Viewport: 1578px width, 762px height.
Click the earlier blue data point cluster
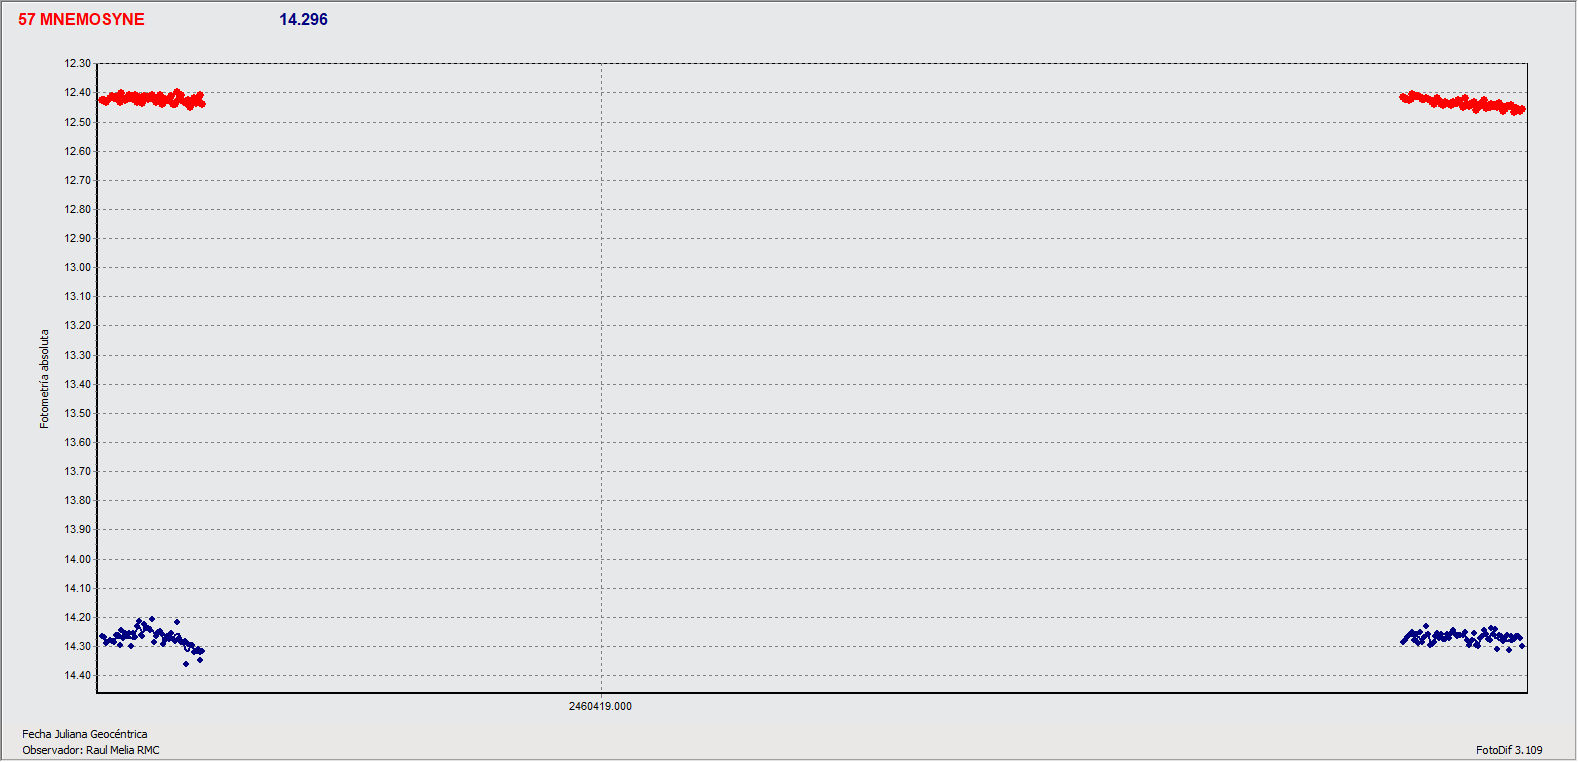(x=152, y=635)
